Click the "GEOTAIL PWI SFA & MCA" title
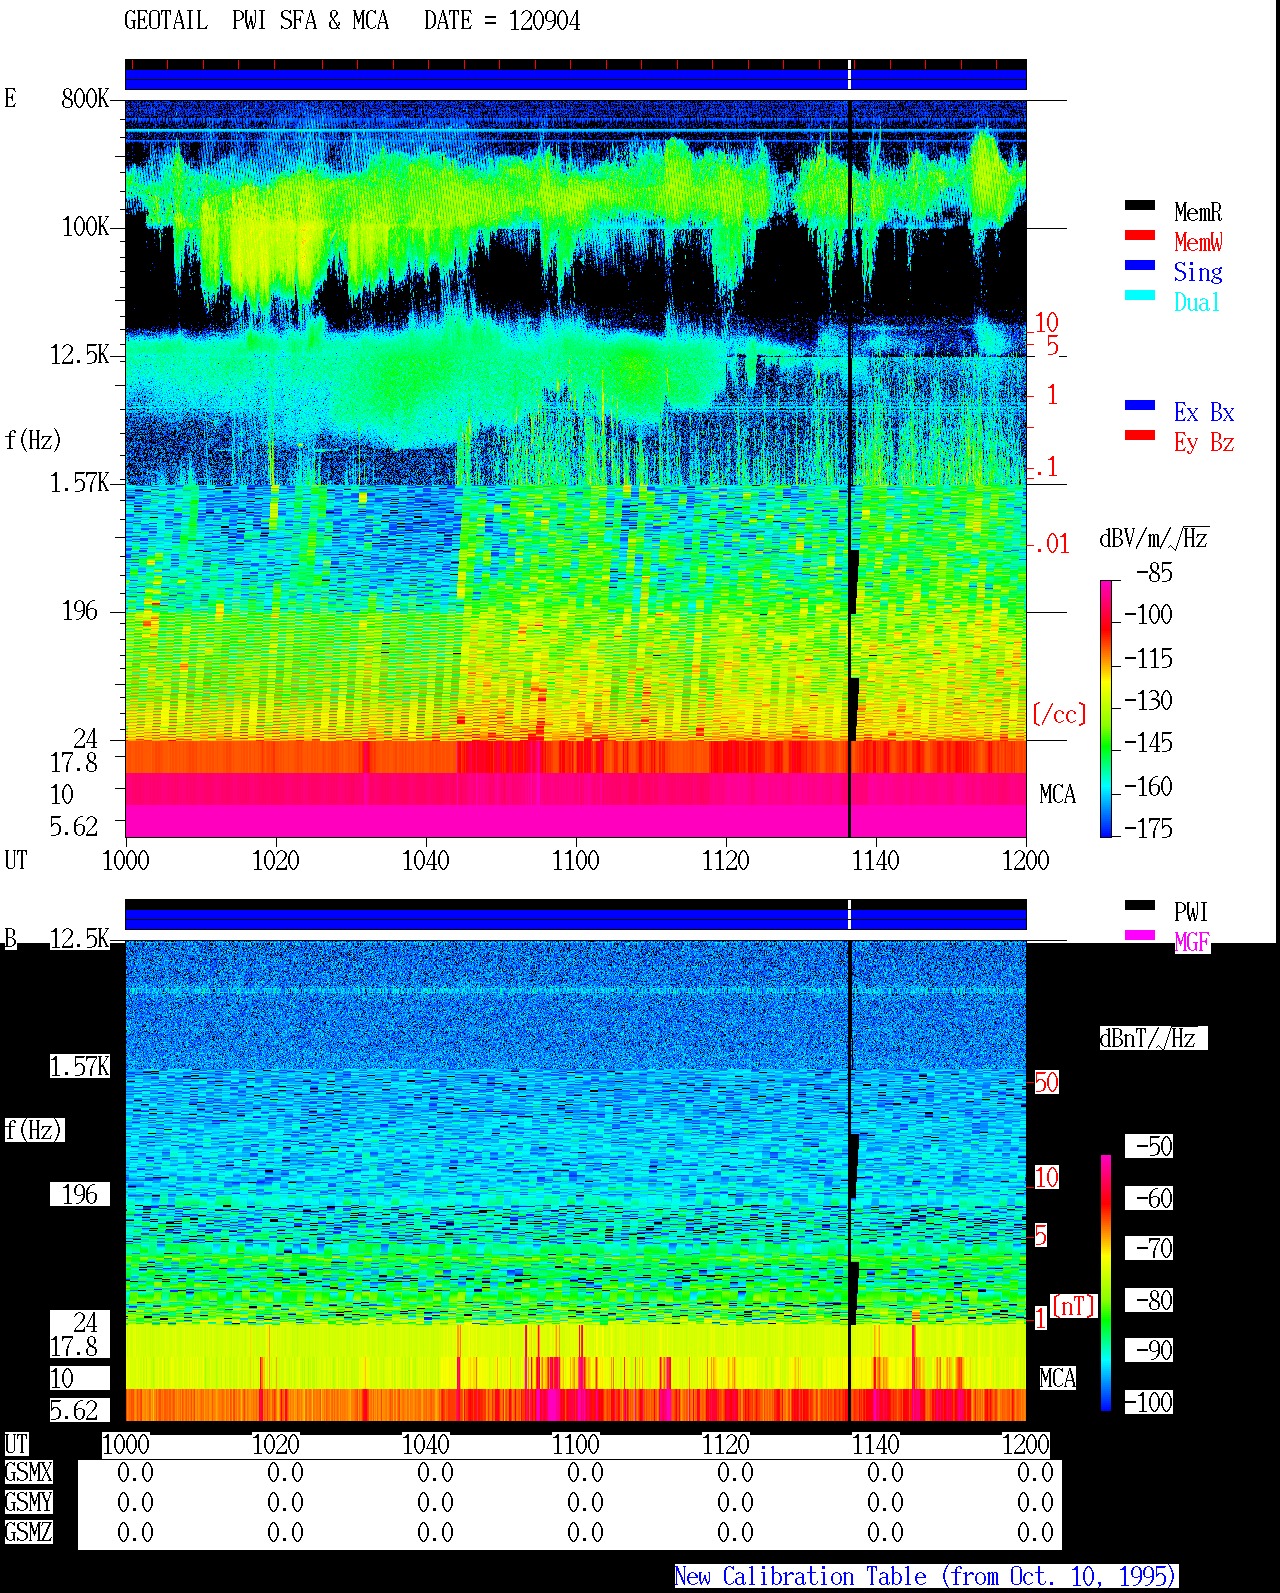 point(256,21)
